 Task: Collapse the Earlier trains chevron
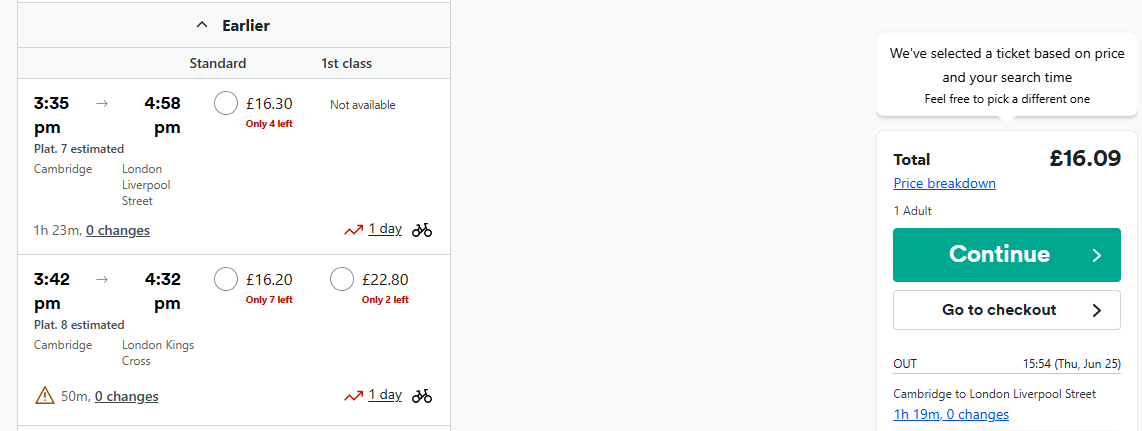[202, 25]
